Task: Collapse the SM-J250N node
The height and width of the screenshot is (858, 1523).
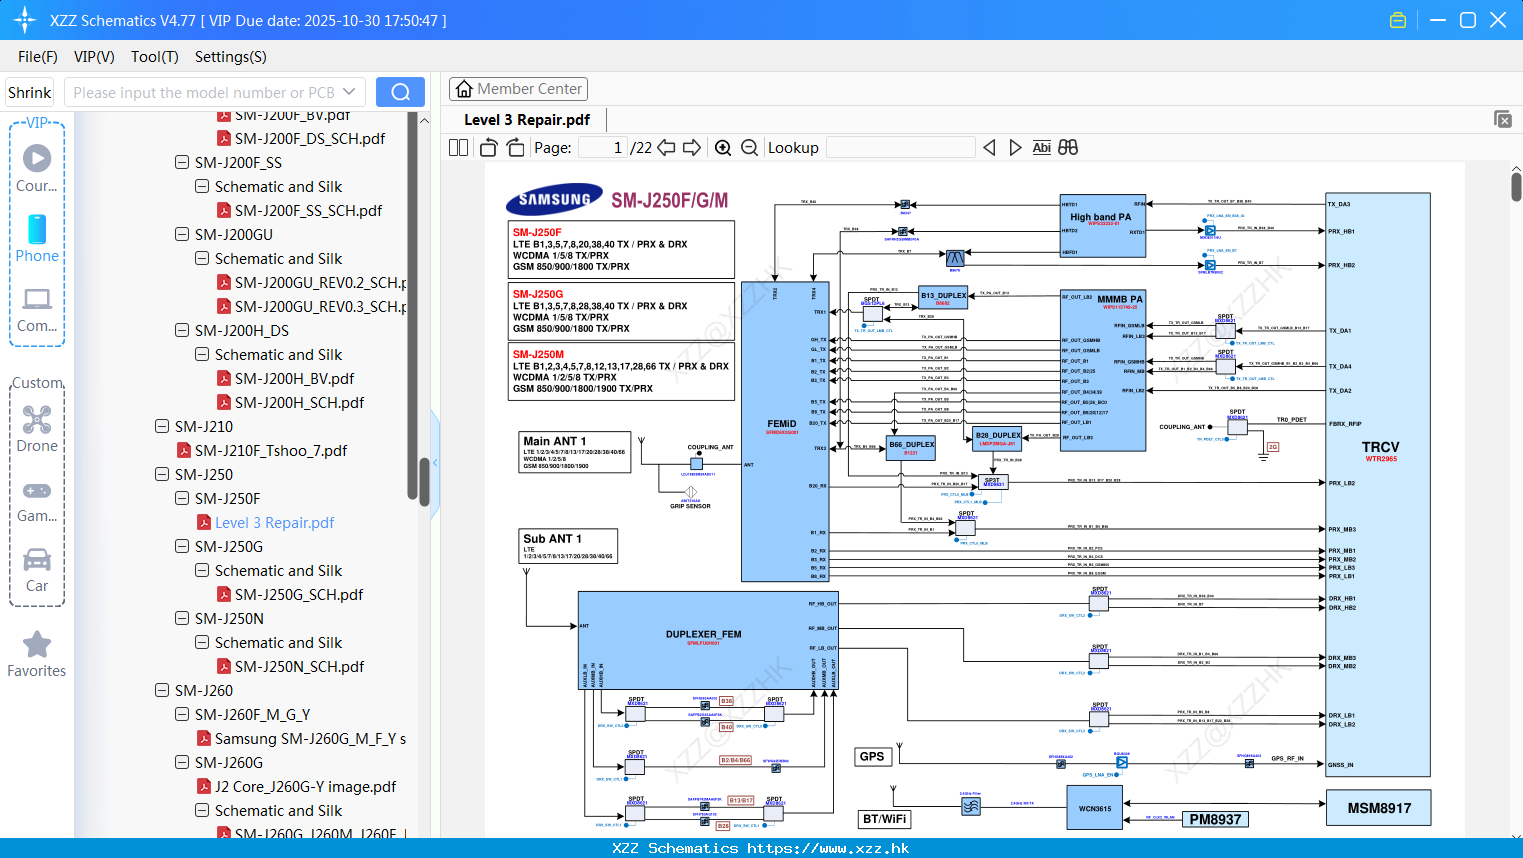Action: (182, 618)
